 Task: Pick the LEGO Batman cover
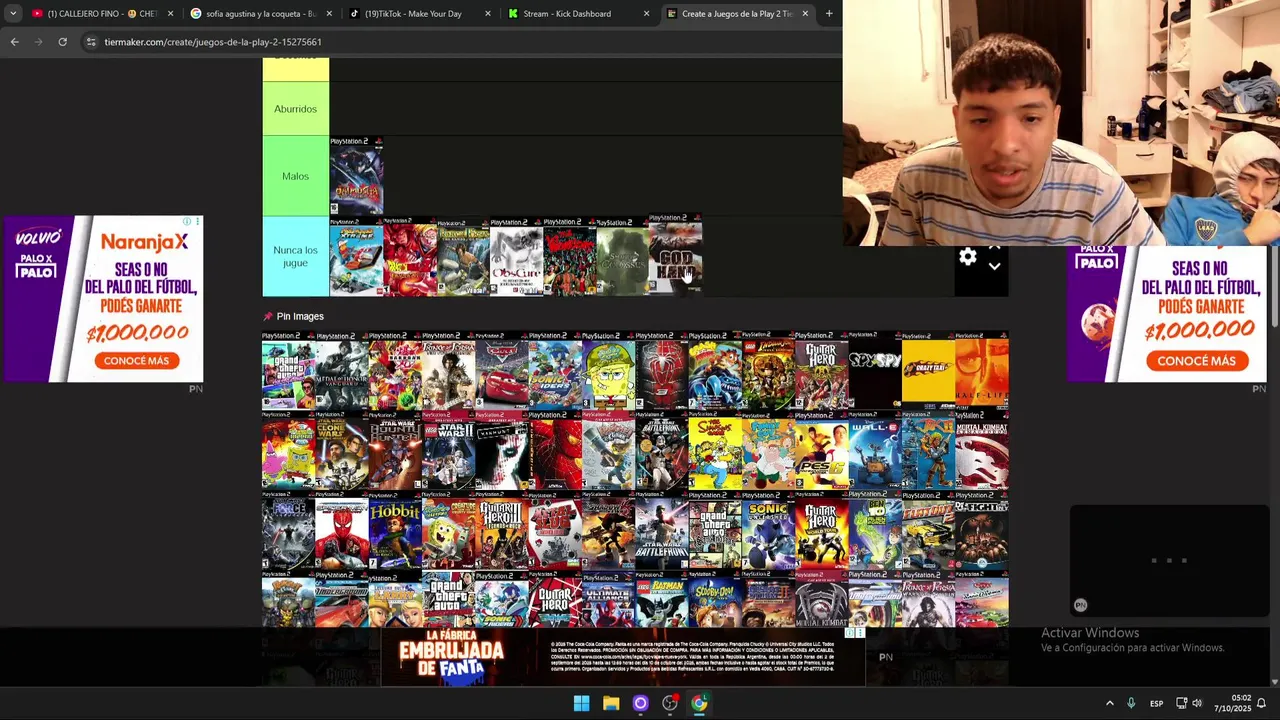click(662, 600)
